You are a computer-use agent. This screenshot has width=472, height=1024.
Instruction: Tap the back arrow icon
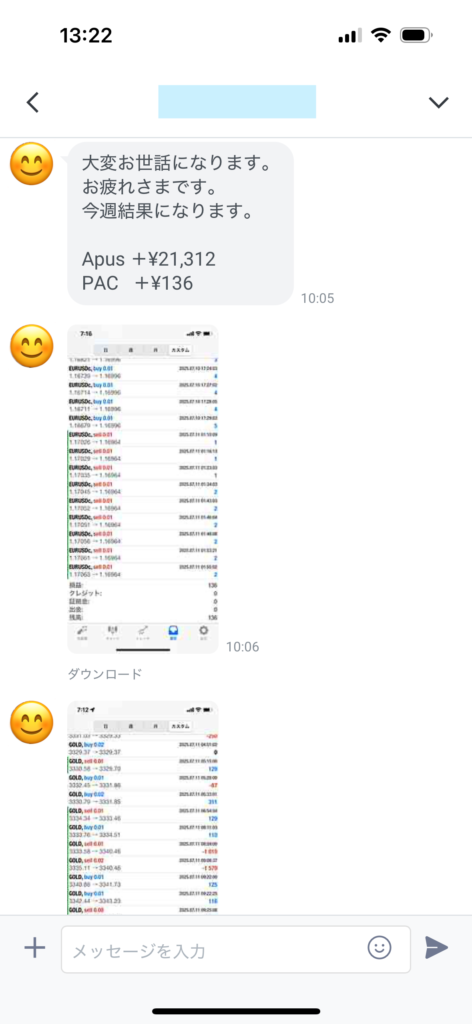(x=33, y=102)
